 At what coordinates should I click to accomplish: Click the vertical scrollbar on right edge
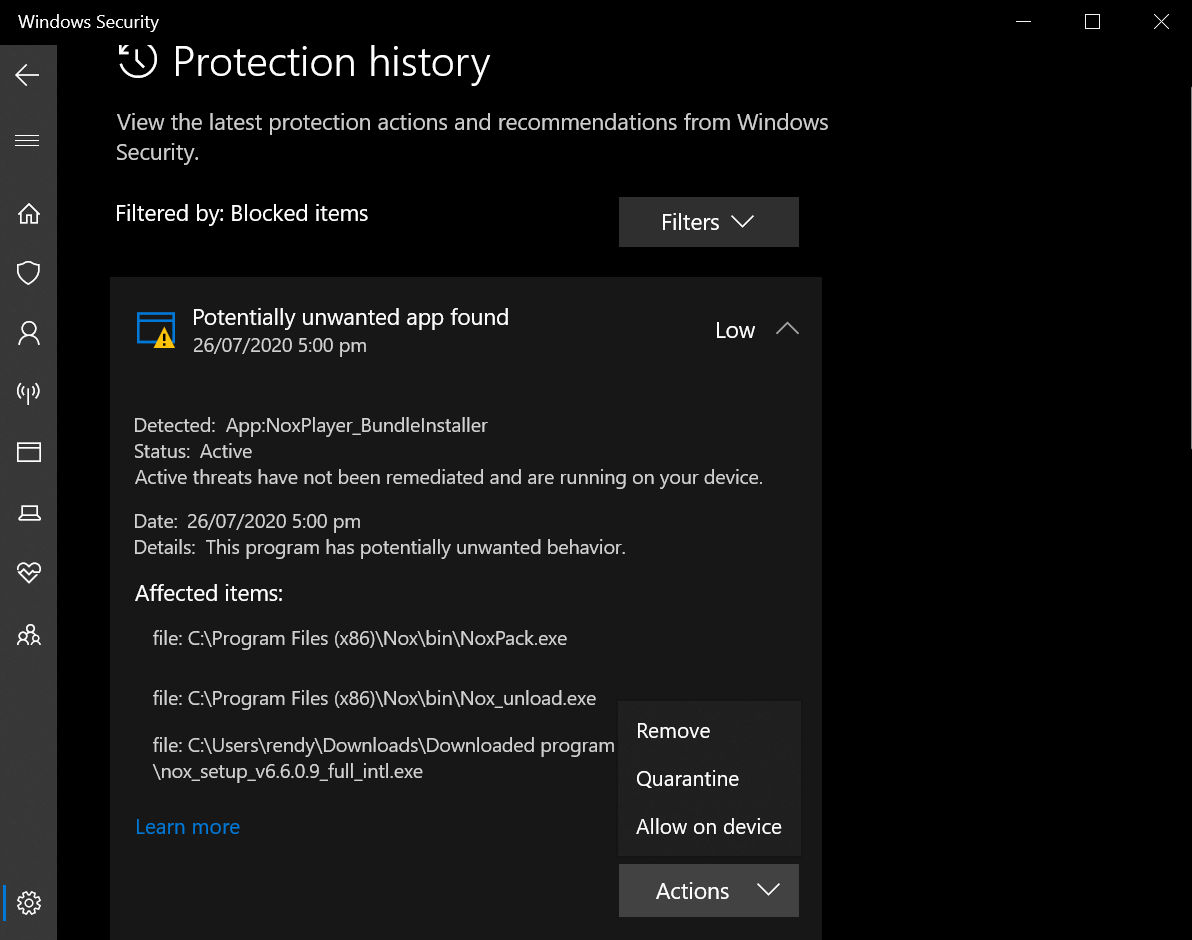tap(1189, 266)
